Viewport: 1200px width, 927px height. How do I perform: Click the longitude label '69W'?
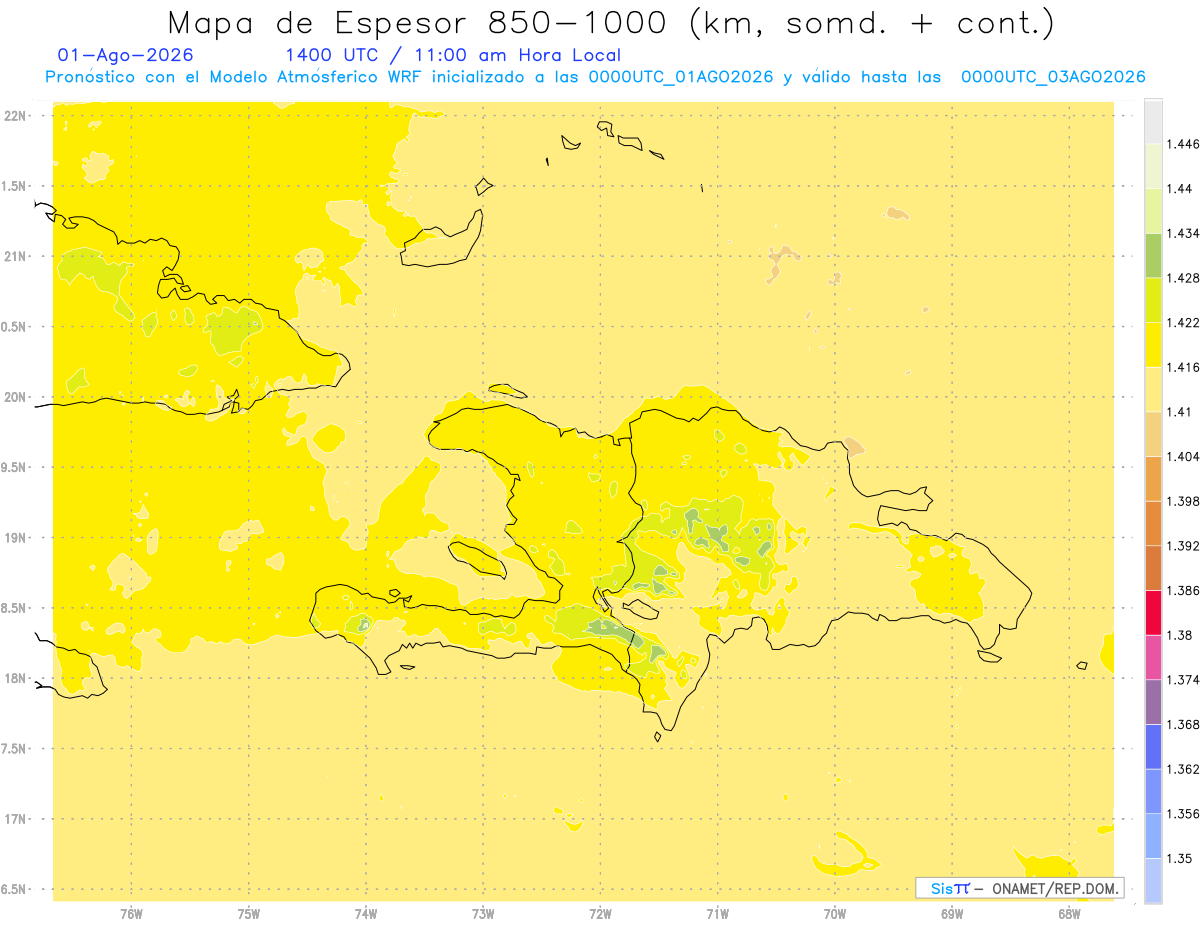[952, 914]
